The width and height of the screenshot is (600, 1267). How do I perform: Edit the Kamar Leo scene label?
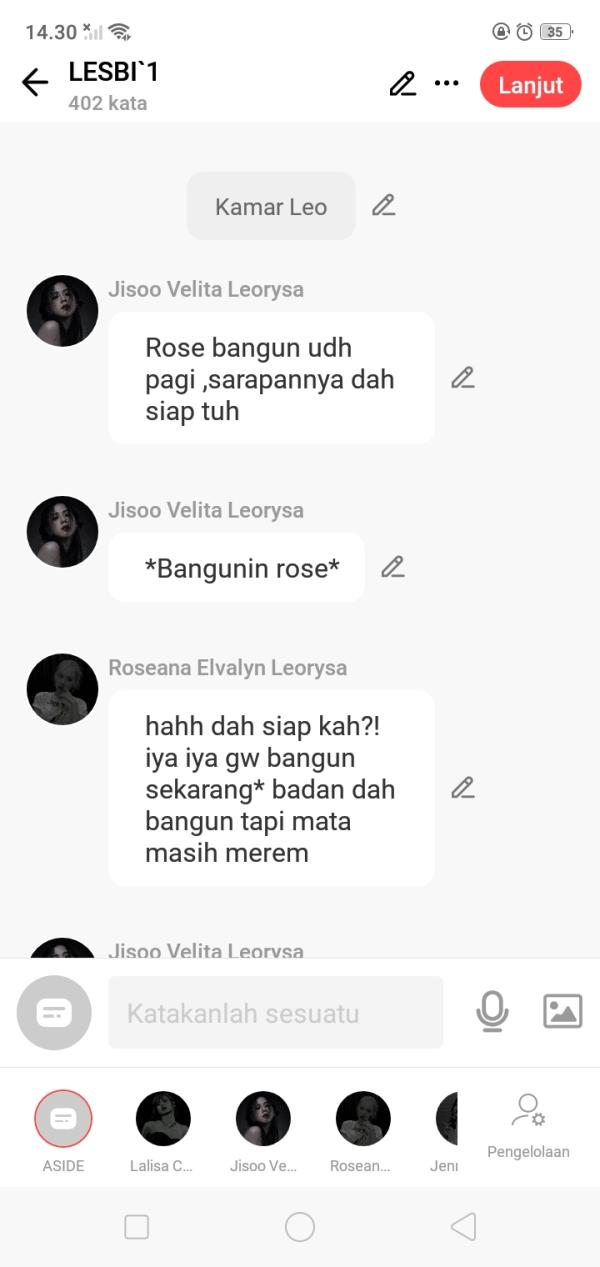(x=383, y=206)
